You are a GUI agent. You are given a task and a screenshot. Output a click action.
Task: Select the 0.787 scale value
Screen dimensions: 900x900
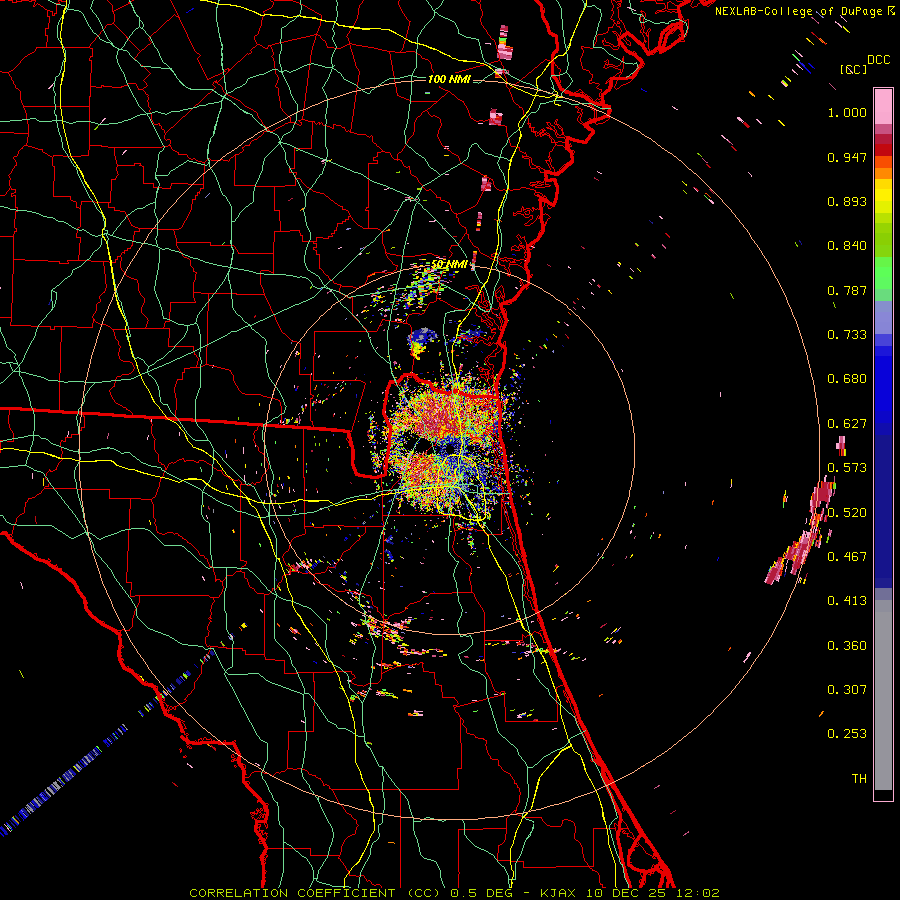tap(847, 290)
